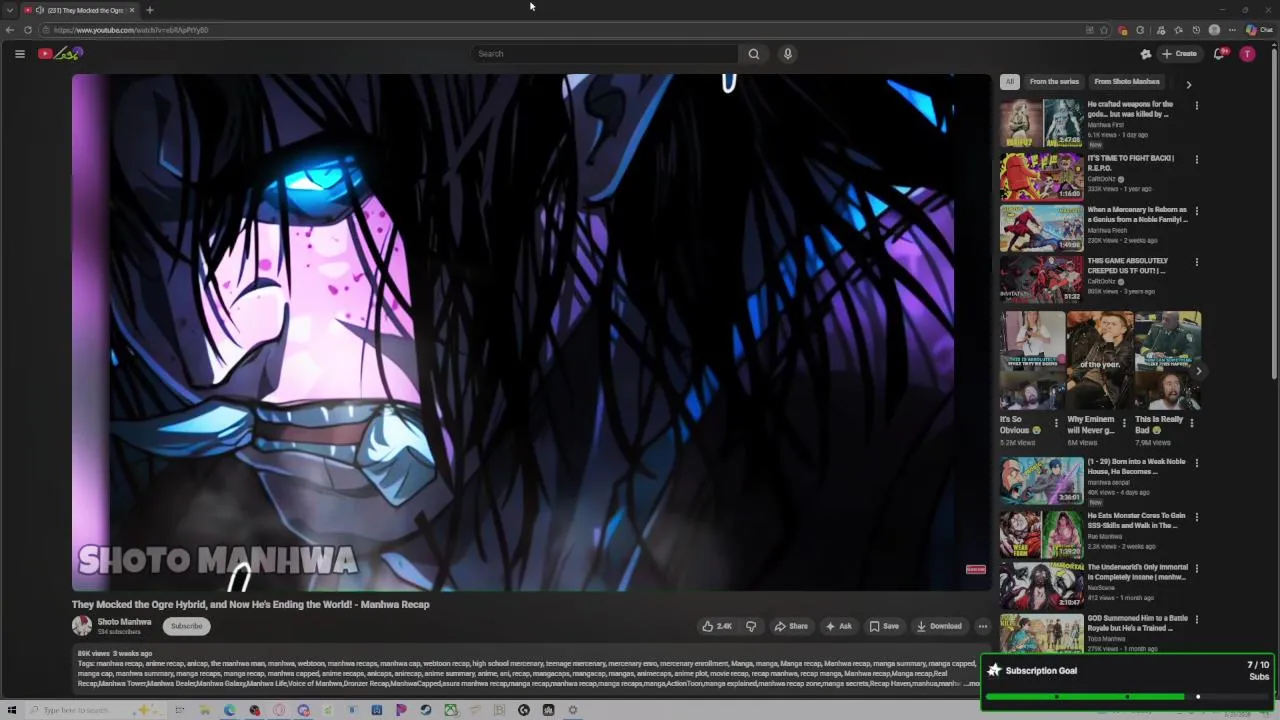
Task: Click the red subscribe watermark in video corner
Action: tap(975, 570)
